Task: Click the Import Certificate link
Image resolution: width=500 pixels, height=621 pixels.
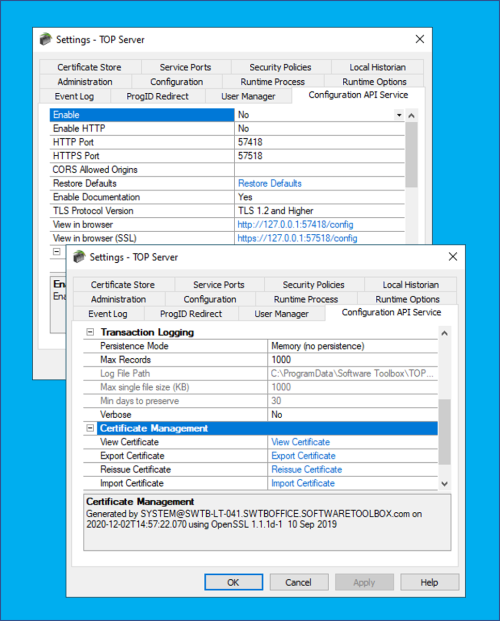Action: 303,483
